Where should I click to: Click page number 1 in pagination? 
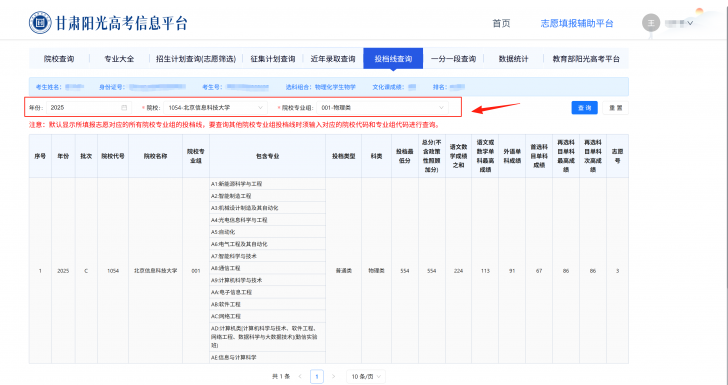pos(317,376)
